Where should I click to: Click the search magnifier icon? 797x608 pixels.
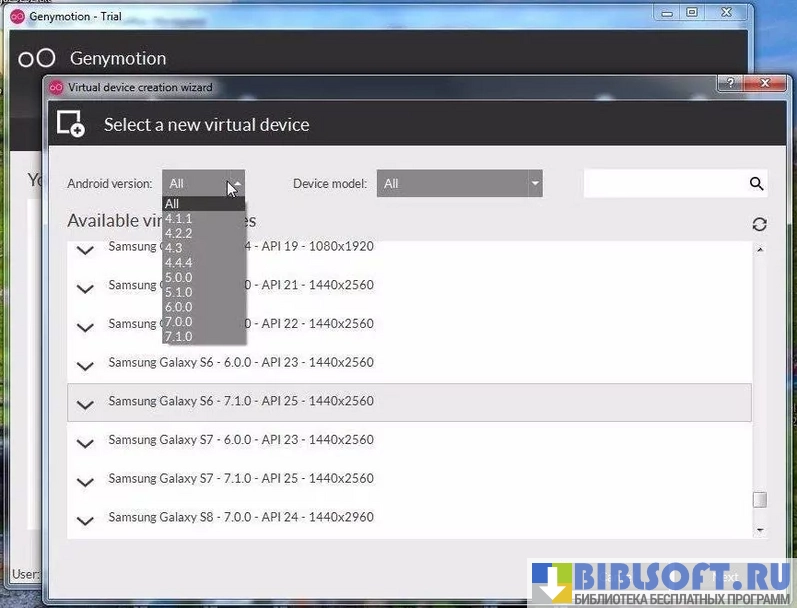pyautogui.click(x=756, y=183)
